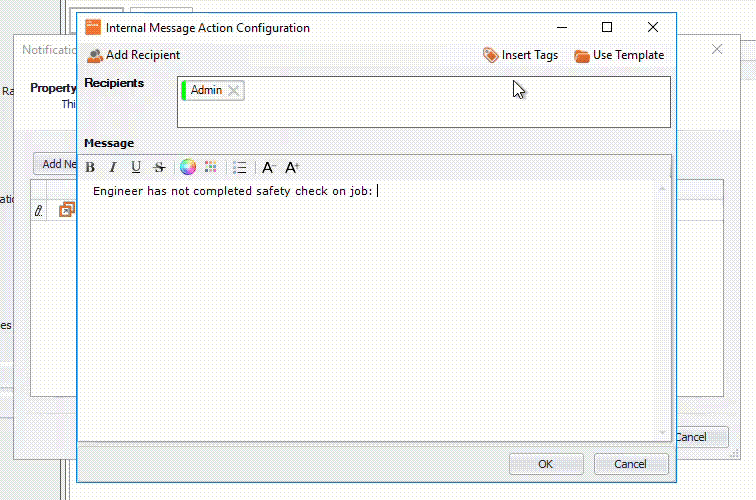Open the font color wheel picker
Screen dimensions: 756x500
tap(188, 167)
